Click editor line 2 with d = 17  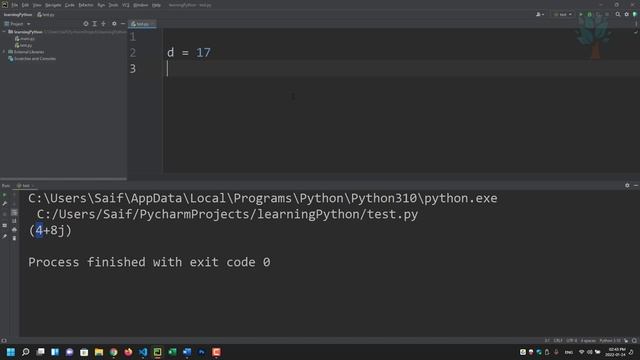click(189, 53)
